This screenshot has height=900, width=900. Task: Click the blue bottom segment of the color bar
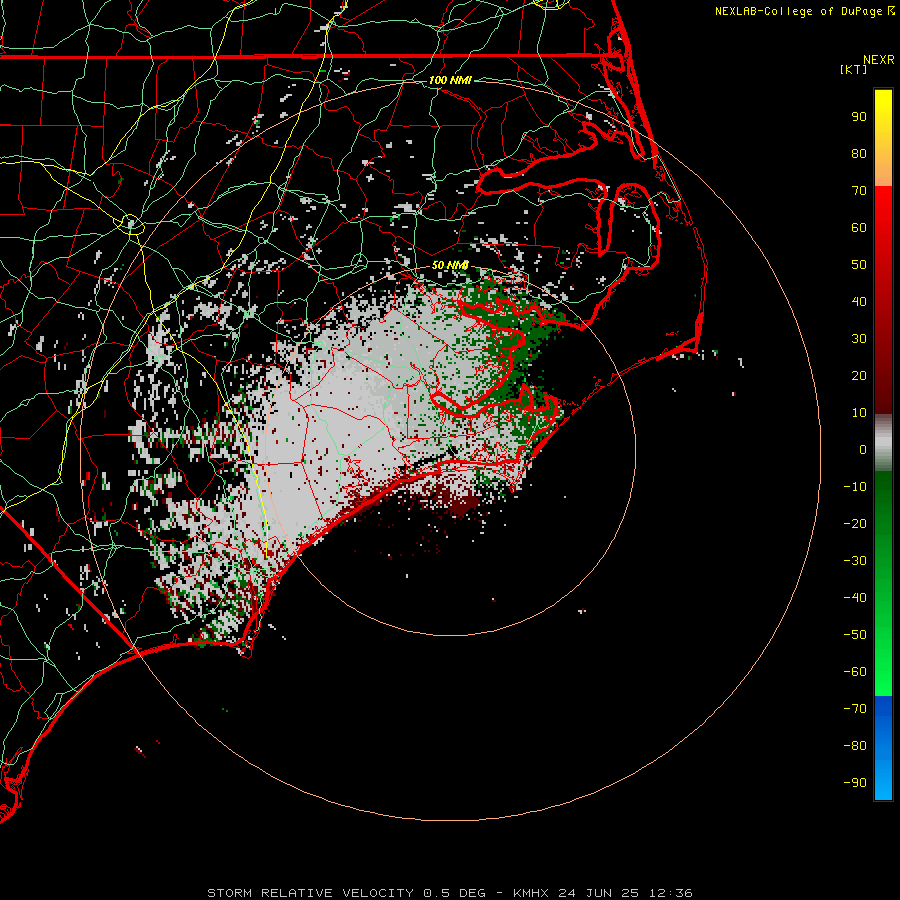[883, 747]
